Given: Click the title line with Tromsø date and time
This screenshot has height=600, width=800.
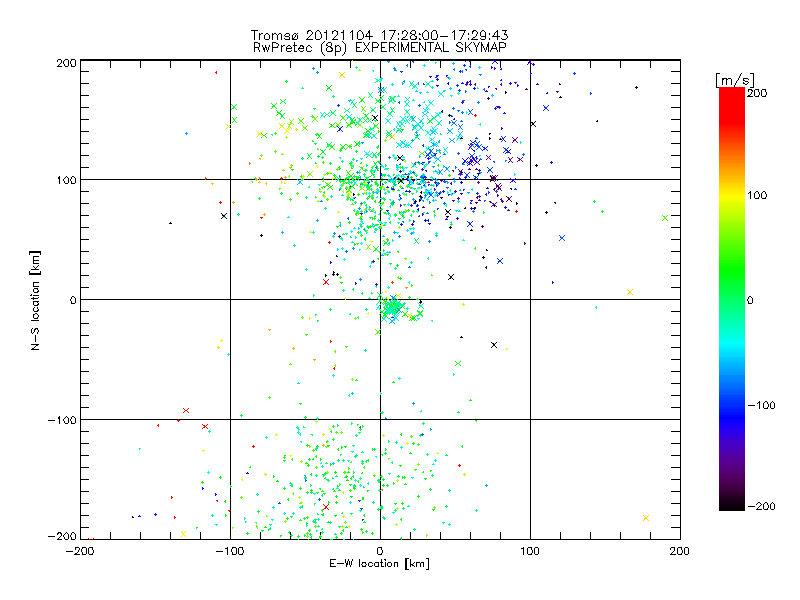Looking at the screenshot, I should (x=379, y=35).
